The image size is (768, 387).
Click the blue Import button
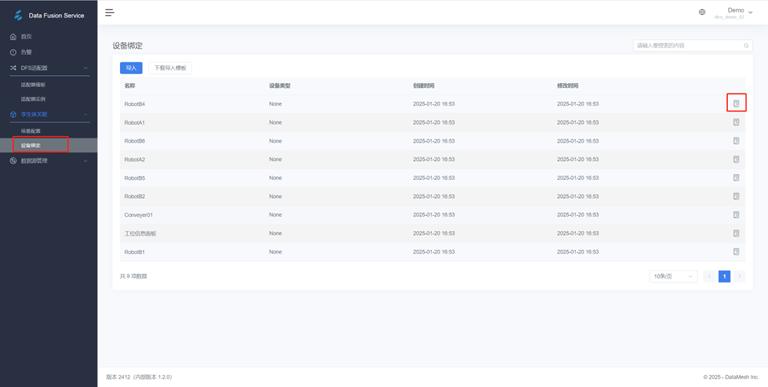click(131, 68)
